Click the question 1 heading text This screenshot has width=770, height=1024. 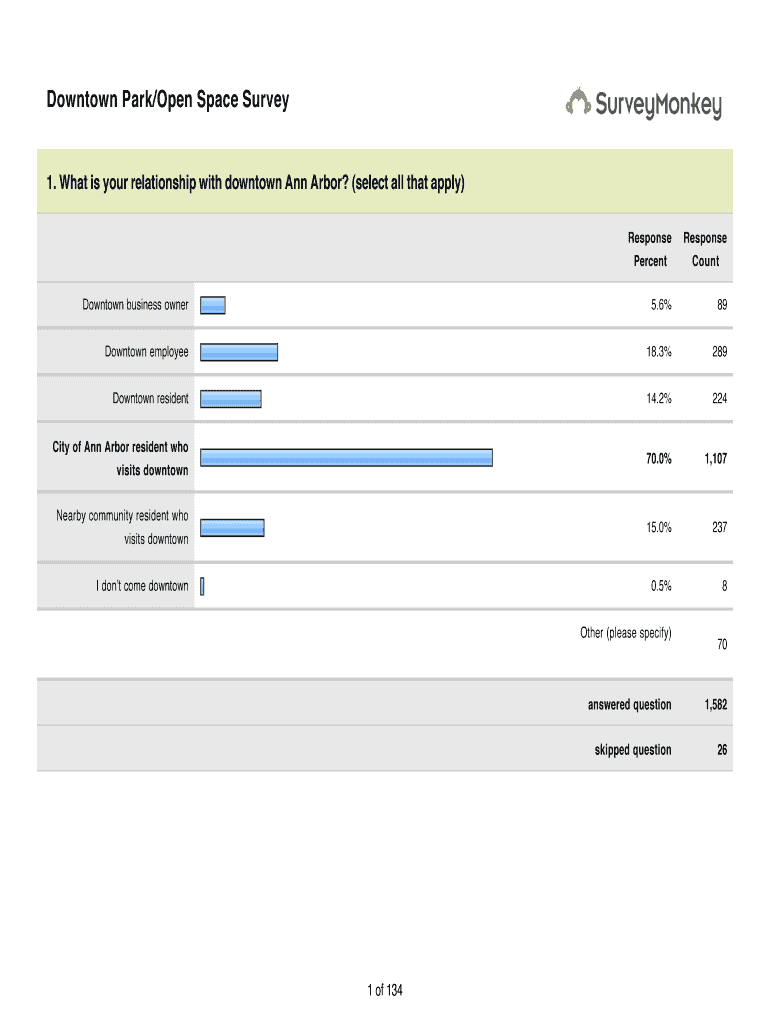click(255, 183)
